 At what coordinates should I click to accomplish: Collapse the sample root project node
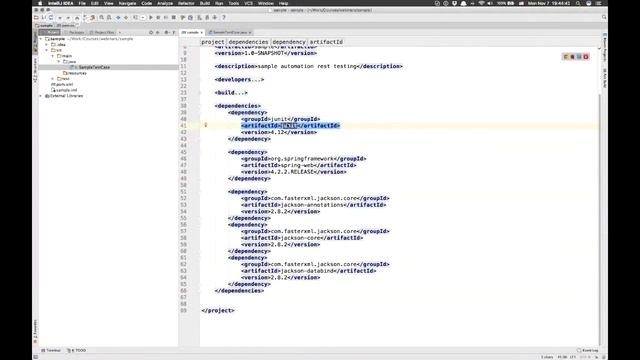(41, 39)
